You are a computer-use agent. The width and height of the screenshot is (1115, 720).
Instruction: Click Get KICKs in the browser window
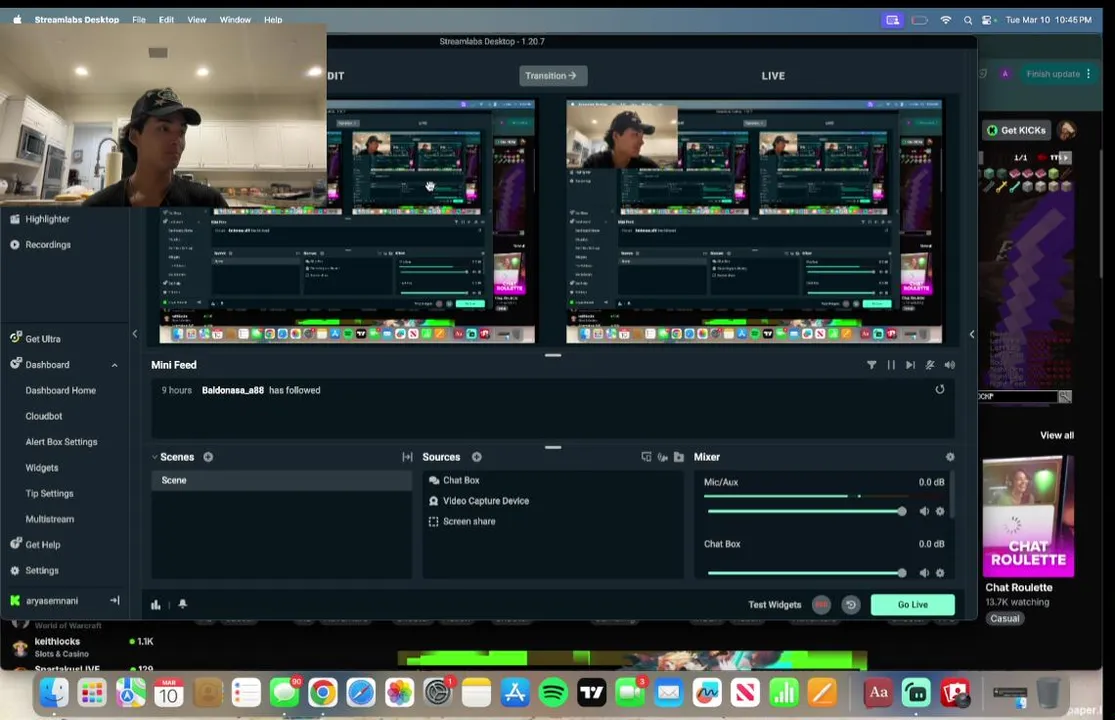[1016, 130]
